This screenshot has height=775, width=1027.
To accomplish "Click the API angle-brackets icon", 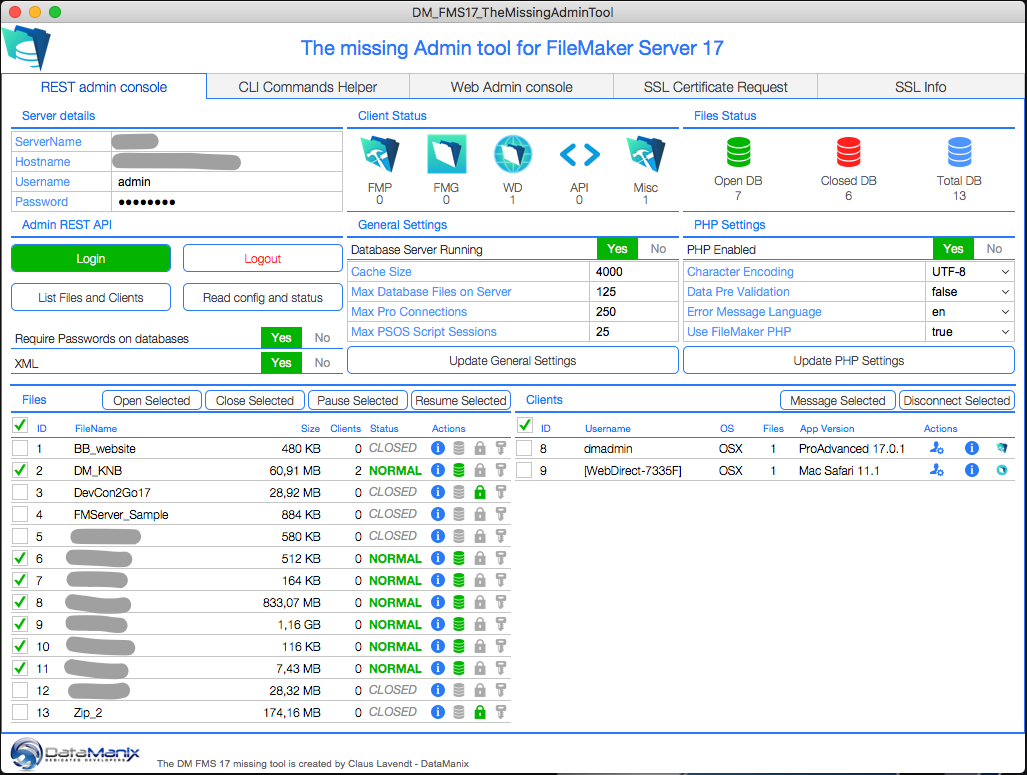I will tap(580, 155).
